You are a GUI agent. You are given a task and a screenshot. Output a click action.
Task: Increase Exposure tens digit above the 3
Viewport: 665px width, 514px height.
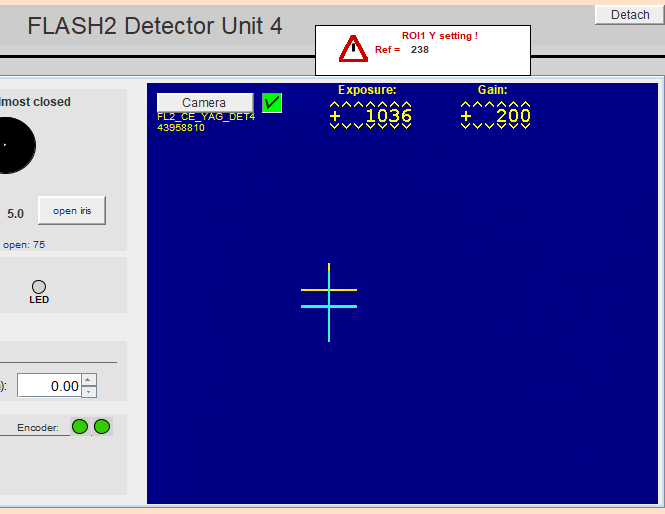click(394, 105)
